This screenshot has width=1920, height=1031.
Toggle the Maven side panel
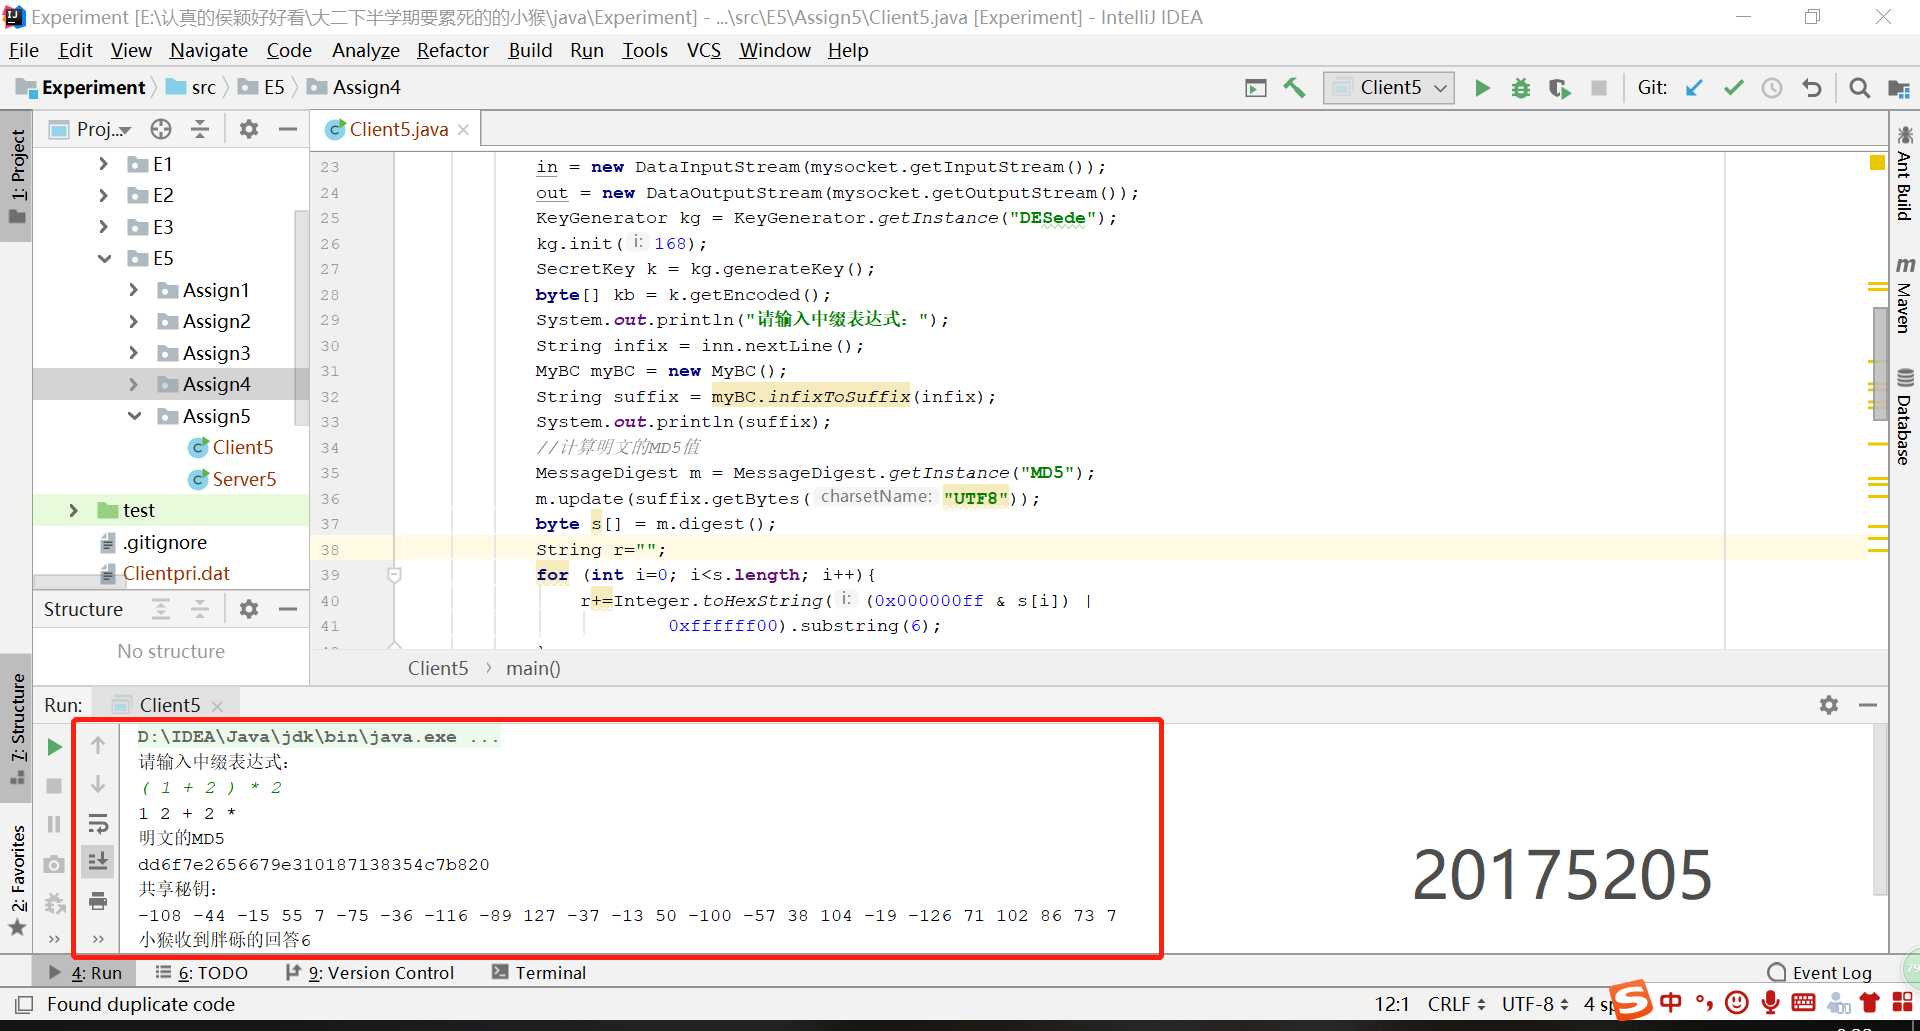click(1904, 295)
